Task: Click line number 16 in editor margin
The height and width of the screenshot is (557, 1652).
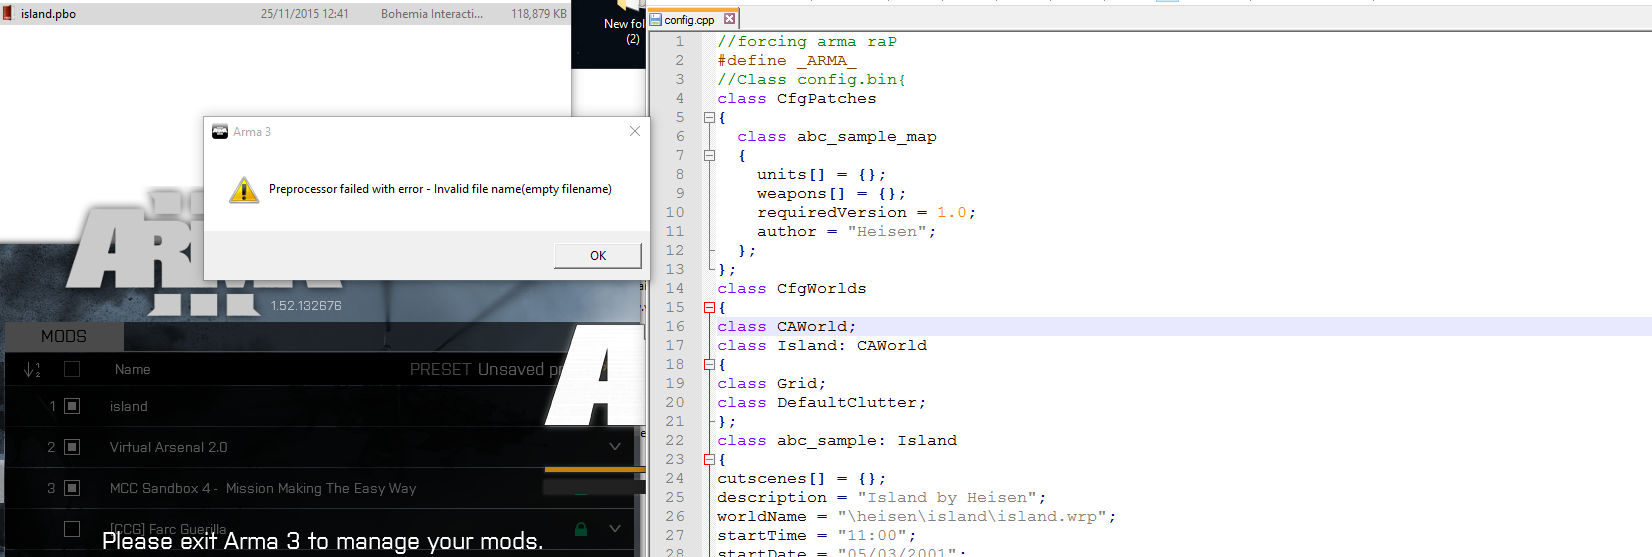Action: coord(675,326)
